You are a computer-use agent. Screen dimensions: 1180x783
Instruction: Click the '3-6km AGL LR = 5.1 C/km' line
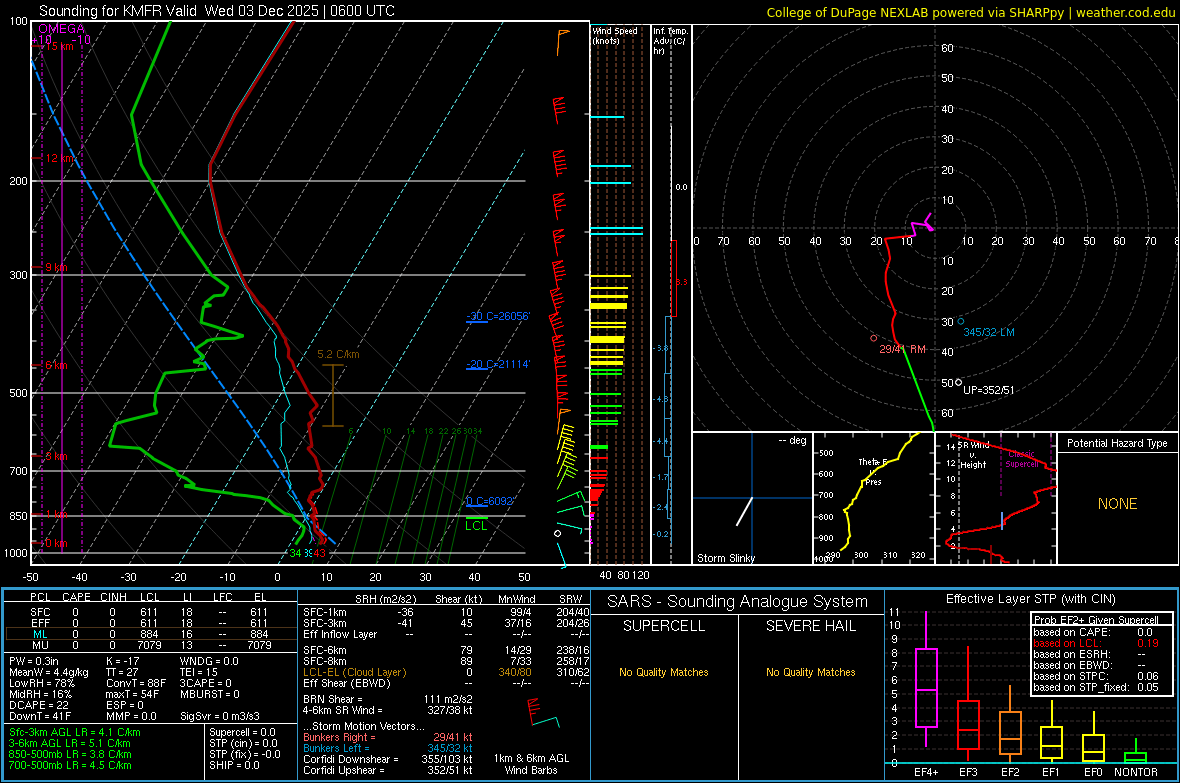click(x=70, y=743)
